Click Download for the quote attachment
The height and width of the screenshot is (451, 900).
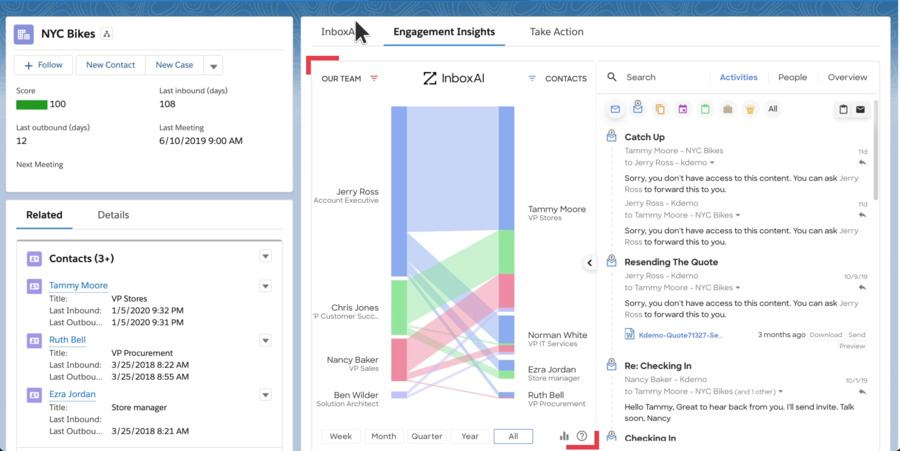(825, 335)
